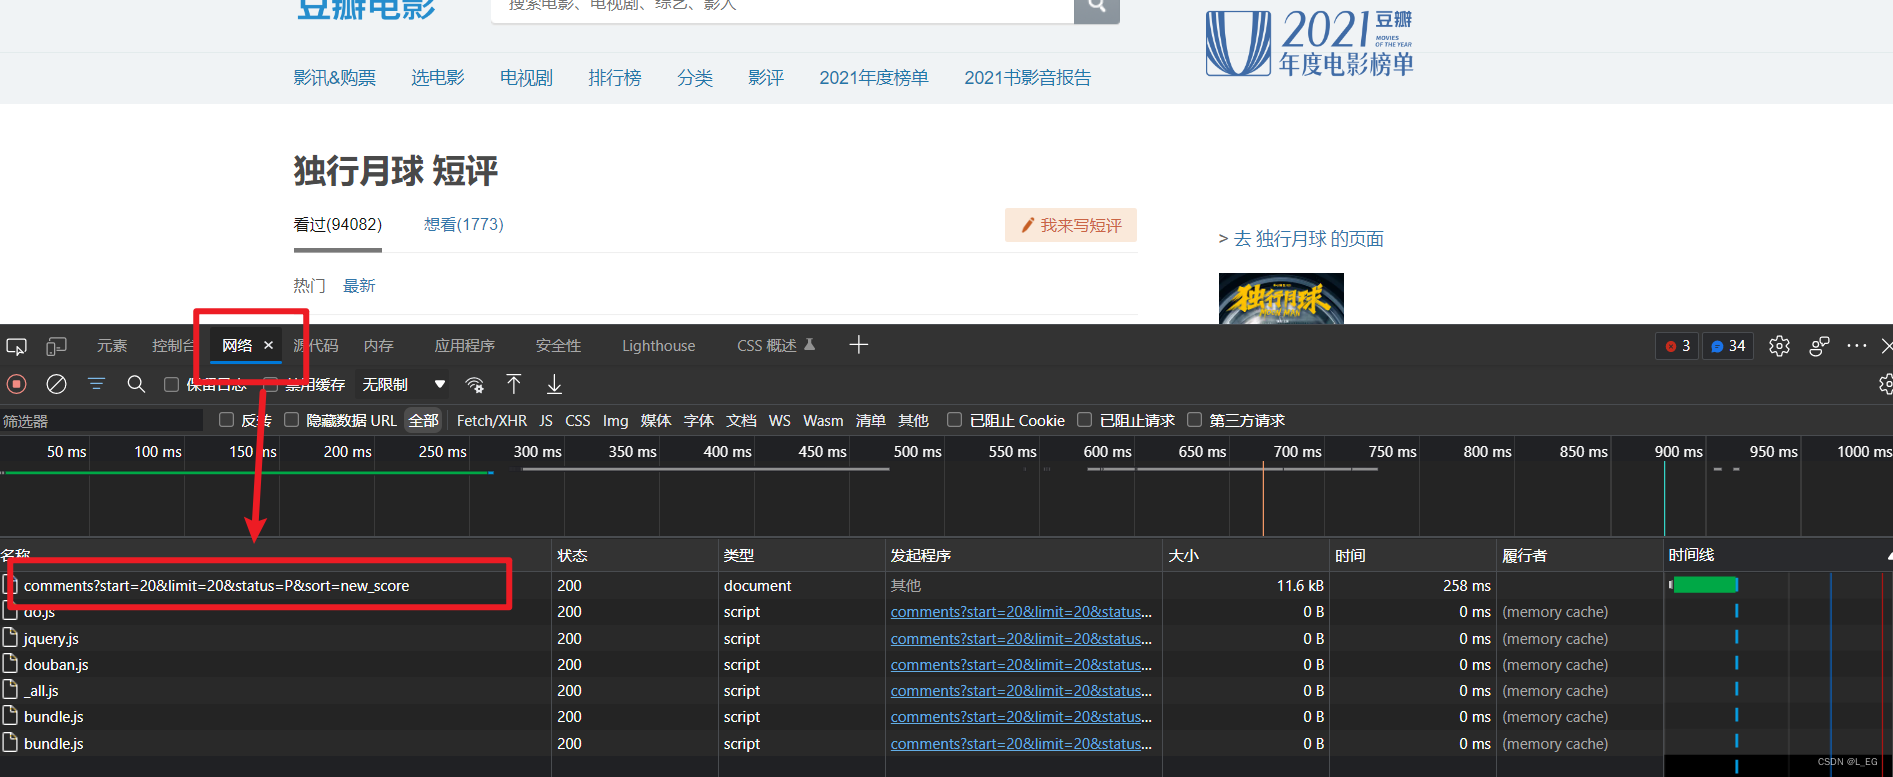Close the 网络 tab with its X
1893x777 pixels.
268,345
